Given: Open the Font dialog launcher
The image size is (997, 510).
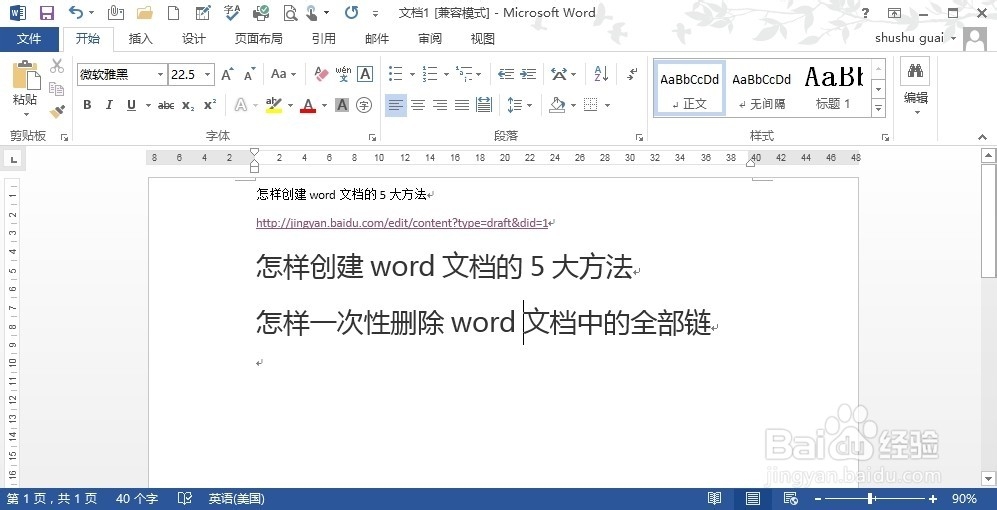Looking at the screenshot, I should 373,137.
